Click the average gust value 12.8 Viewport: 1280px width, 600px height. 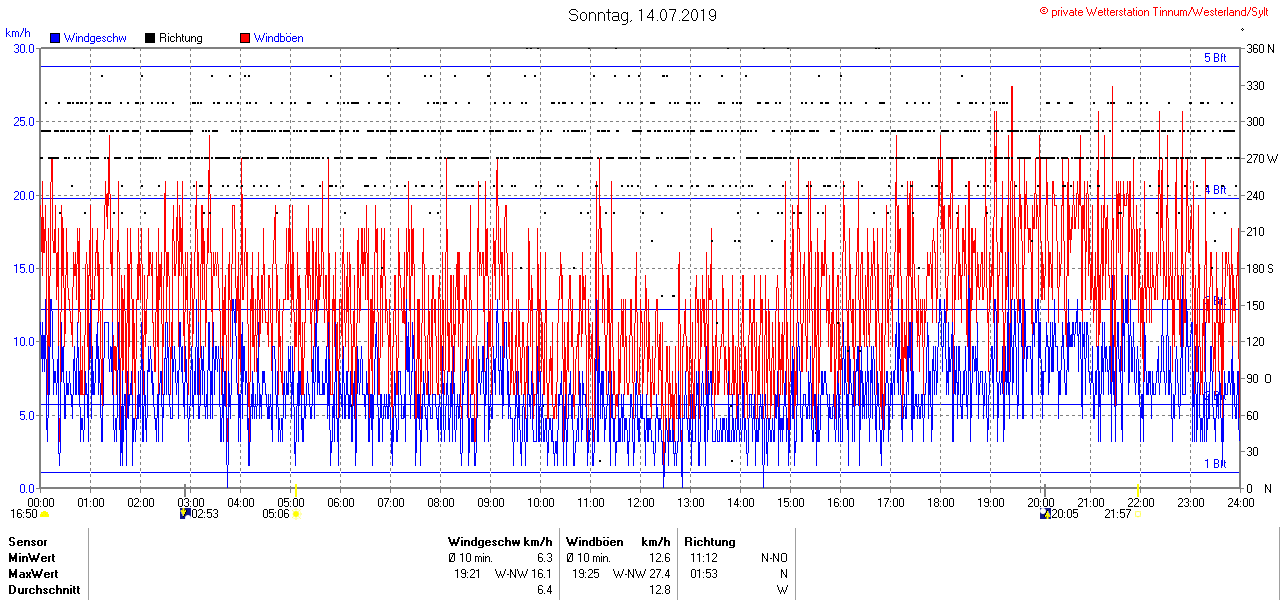[x=658, y=590]
